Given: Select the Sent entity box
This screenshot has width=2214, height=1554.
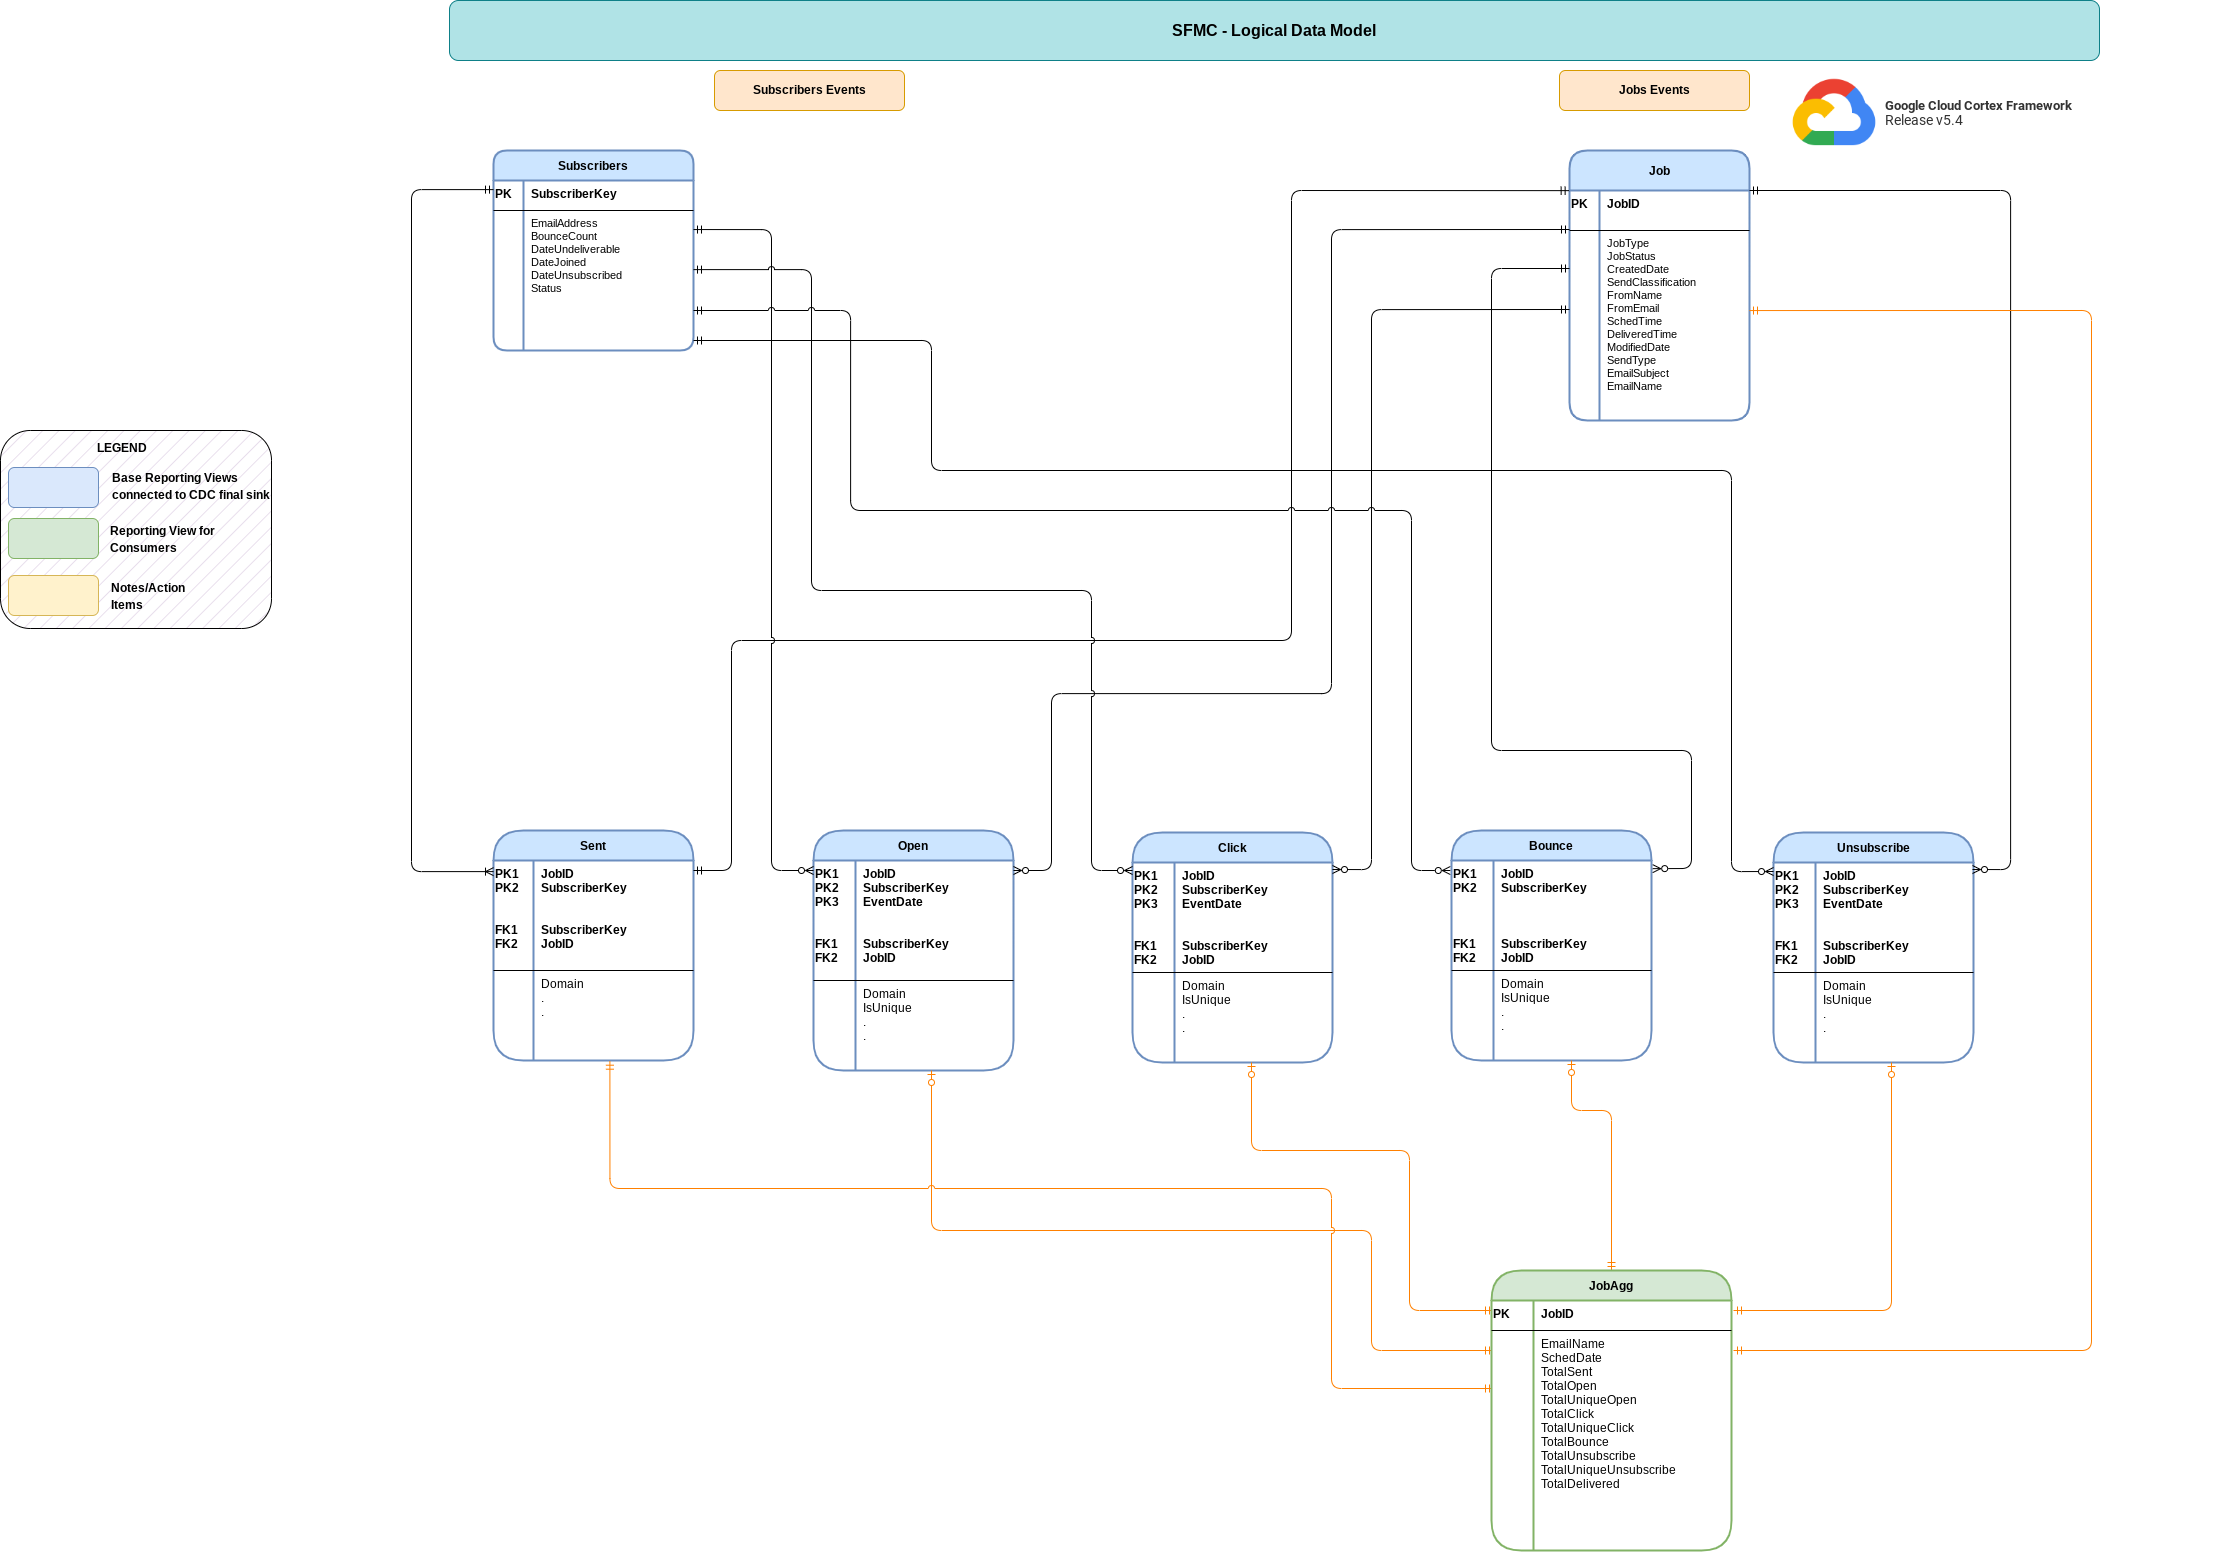Looking at the screenshot, I should pos(592,945).
